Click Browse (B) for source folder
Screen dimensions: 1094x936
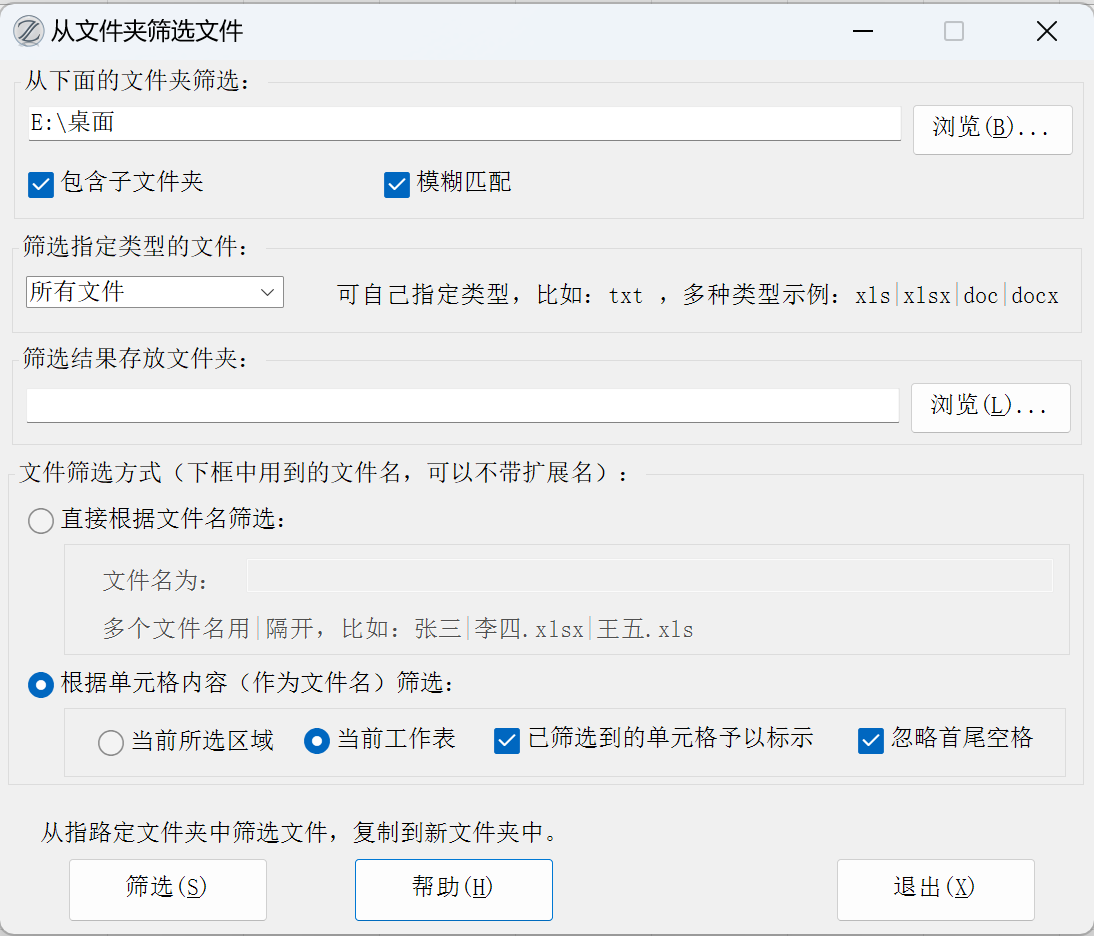click(992, 129)
